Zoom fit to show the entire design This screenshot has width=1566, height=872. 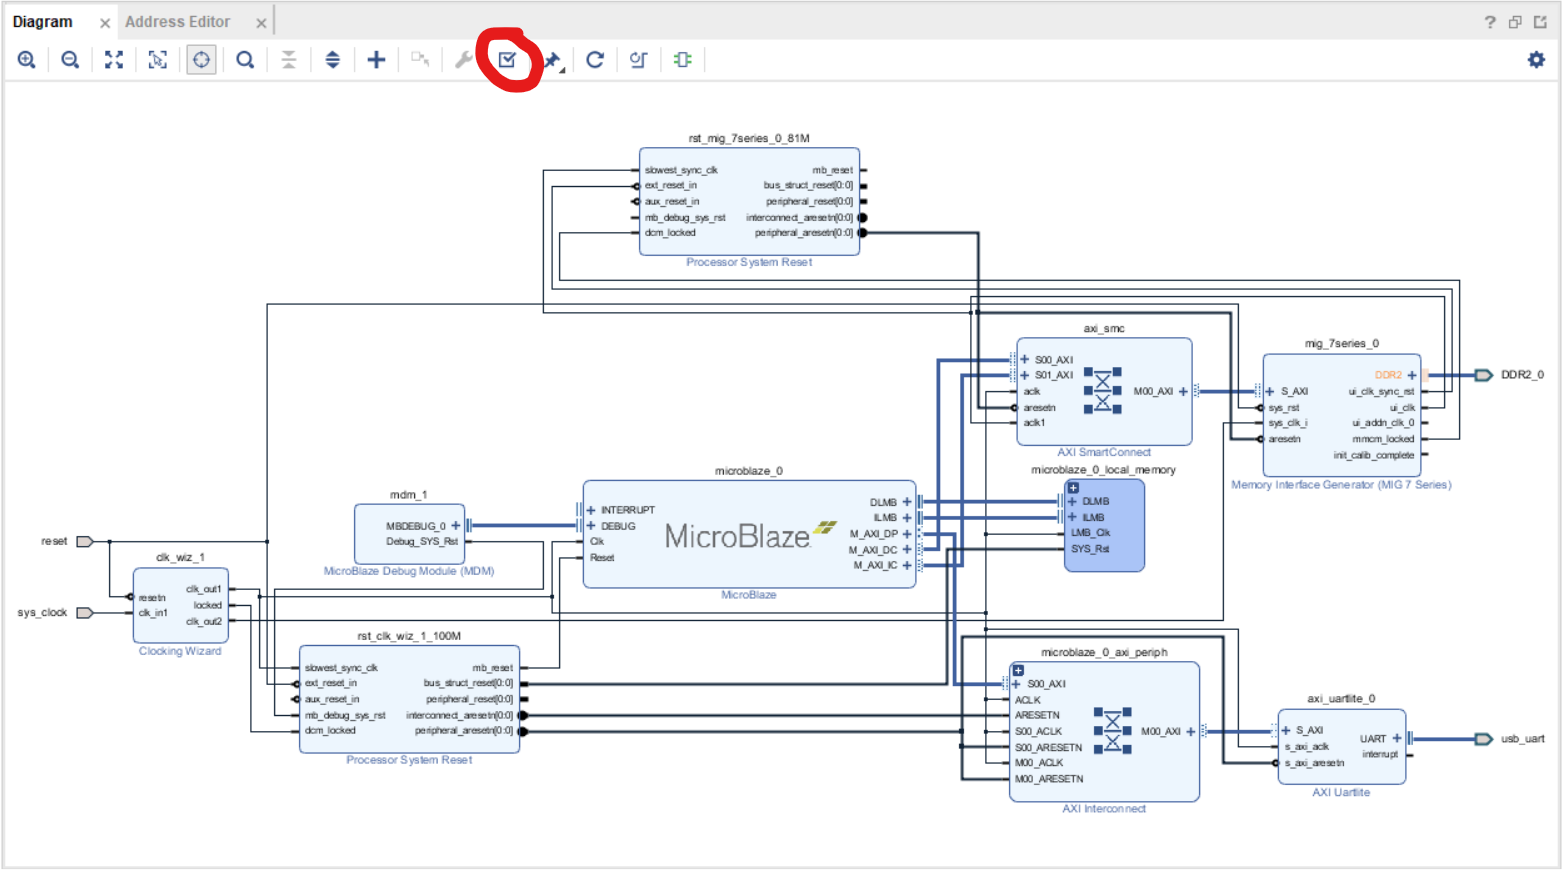tap(113, 59)
